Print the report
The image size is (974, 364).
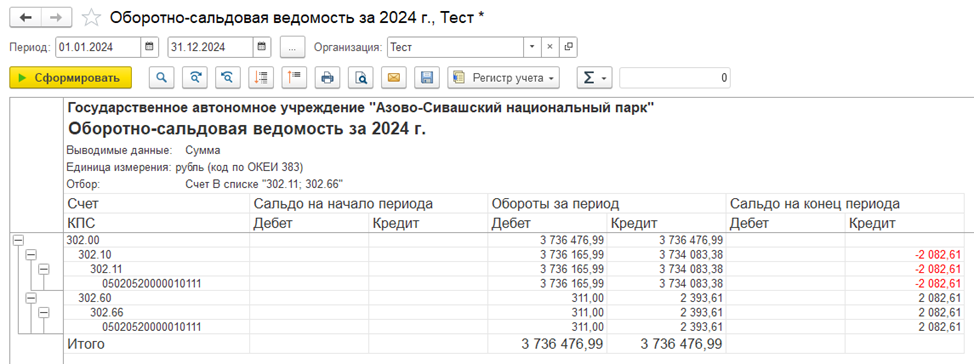327,78
